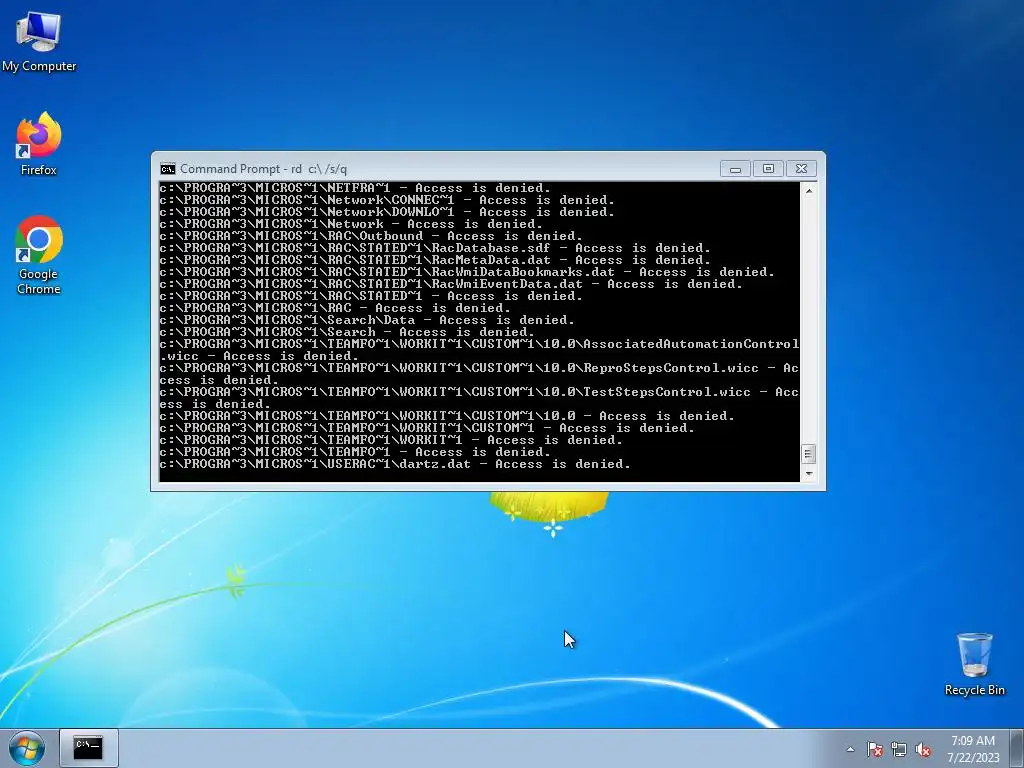Show hidden tray icons arrow
Image resolution: width=1024 pixels, height=768 pixels.
pos(850,749)
